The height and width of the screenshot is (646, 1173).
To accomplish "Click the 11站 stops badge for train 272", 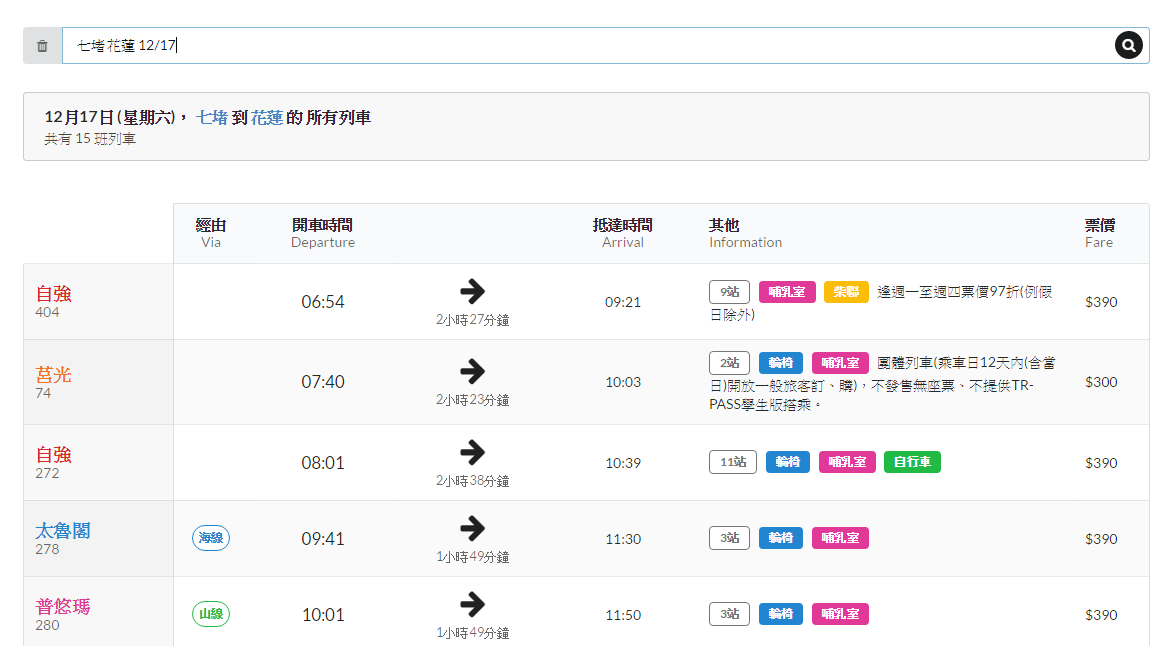I will point(733,462).
